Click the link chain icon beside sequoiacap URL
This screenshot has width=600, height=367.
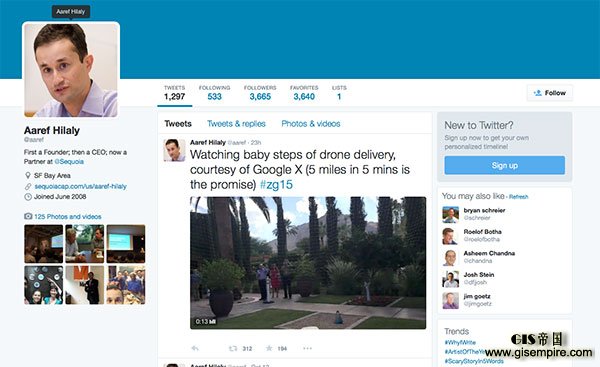click(x=28, y=186)
